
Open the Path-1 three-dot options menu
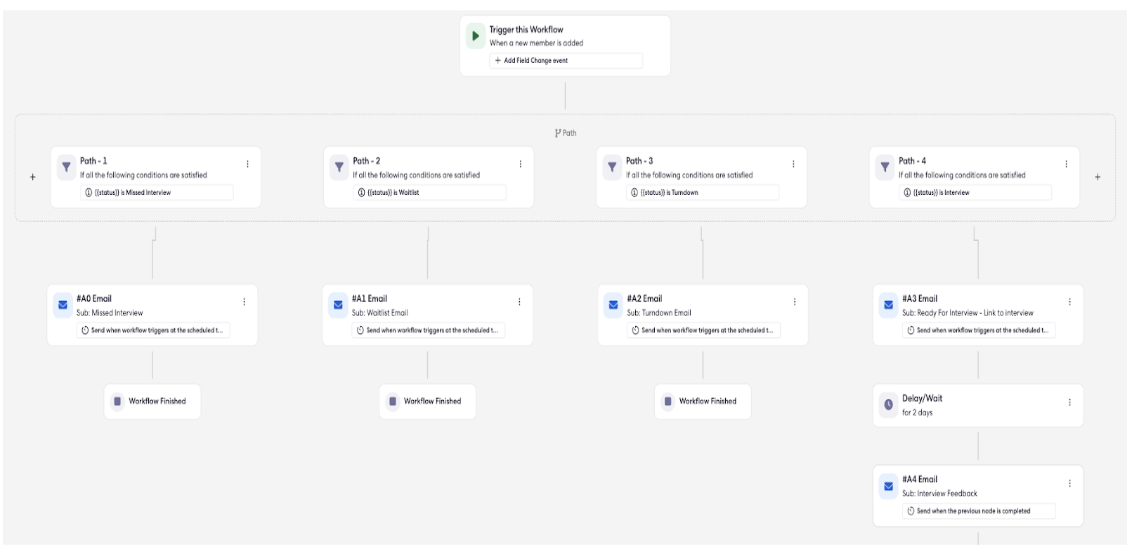(248, 164)
